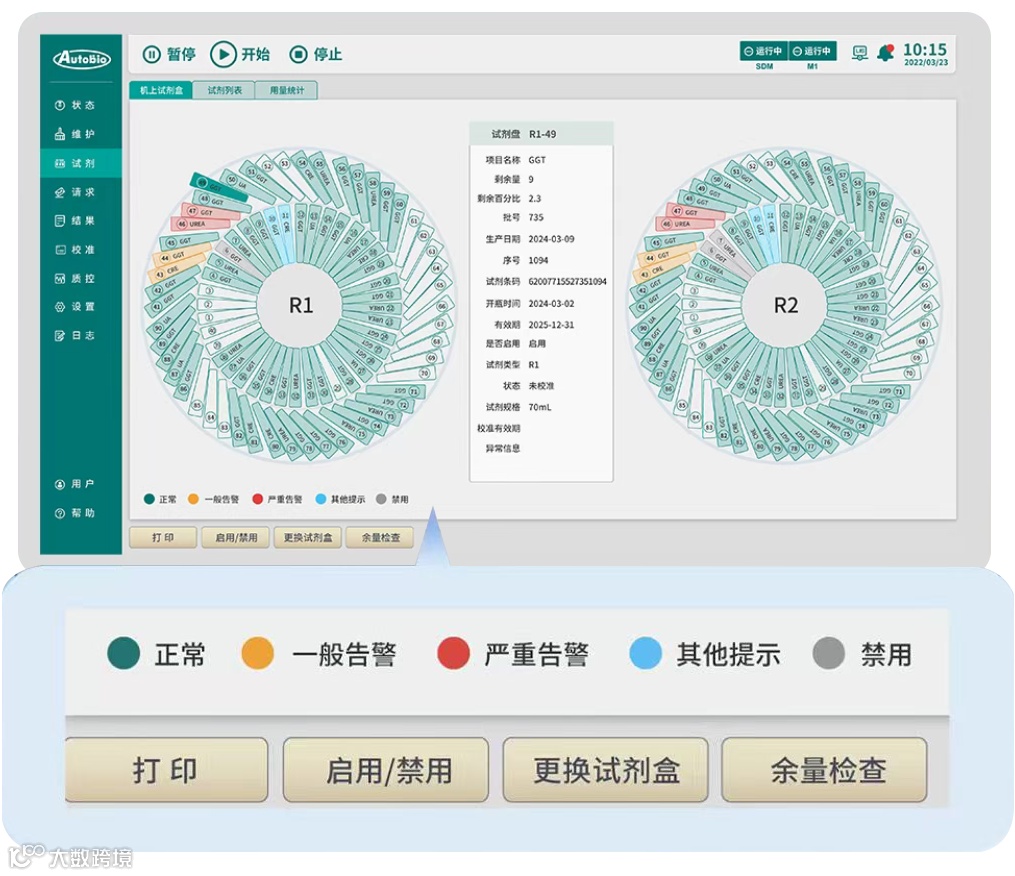Open the 质控 (QC) sidebar icon
1015x876 pixels.
click(x=58, y=276)
